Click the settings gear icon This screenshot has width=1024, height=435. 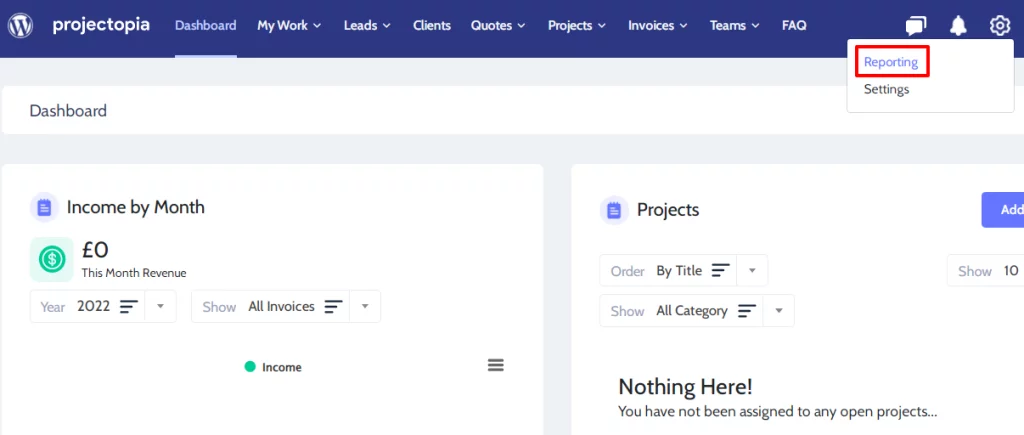[999, 26]
